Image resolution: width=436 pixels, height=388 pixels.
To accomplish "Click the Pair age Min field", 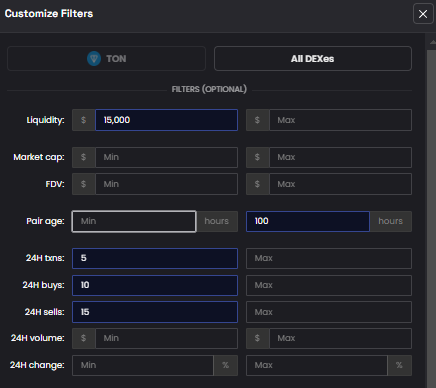I will [x=134, y=221].
